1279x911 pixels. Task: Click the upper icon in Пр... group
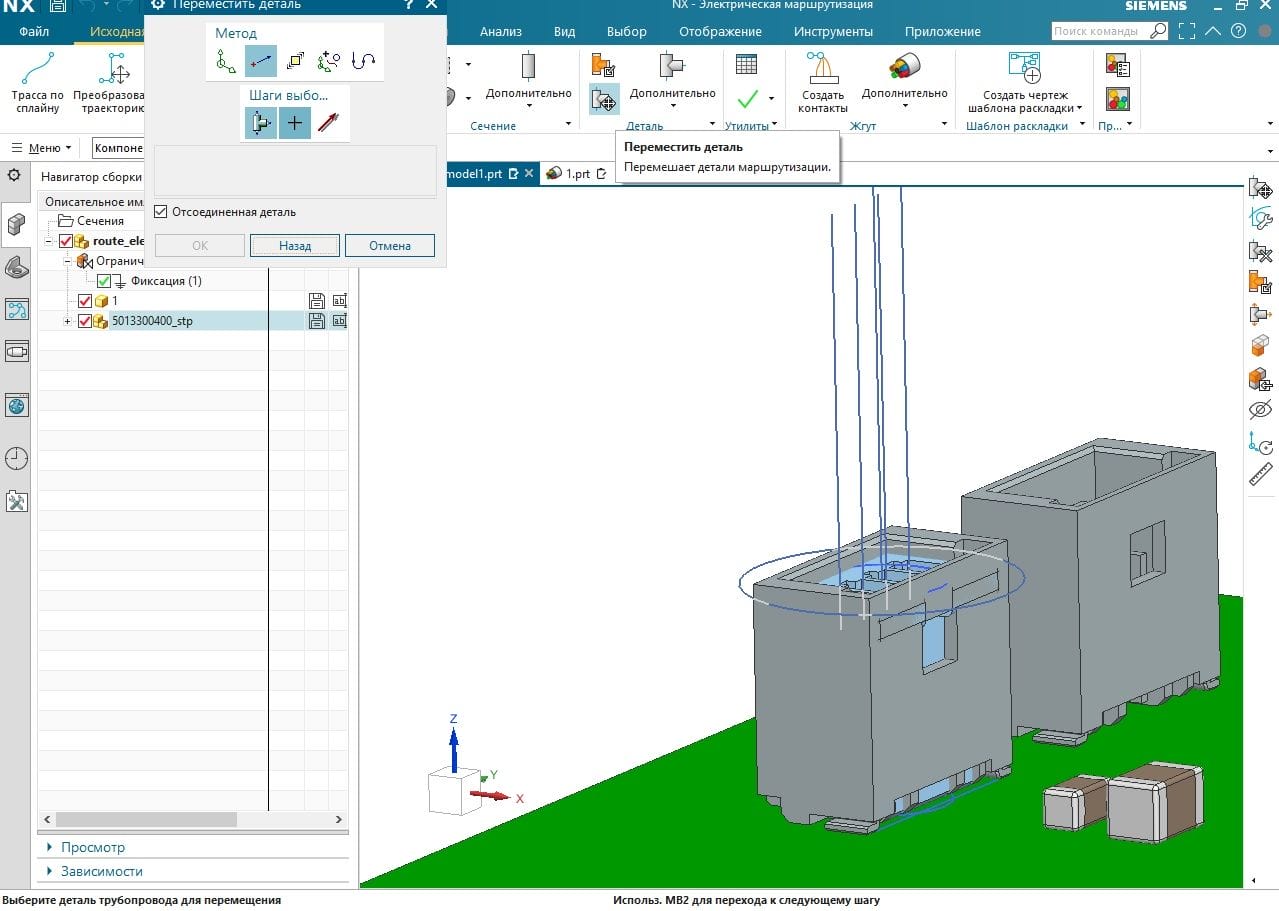(1118, 66)
